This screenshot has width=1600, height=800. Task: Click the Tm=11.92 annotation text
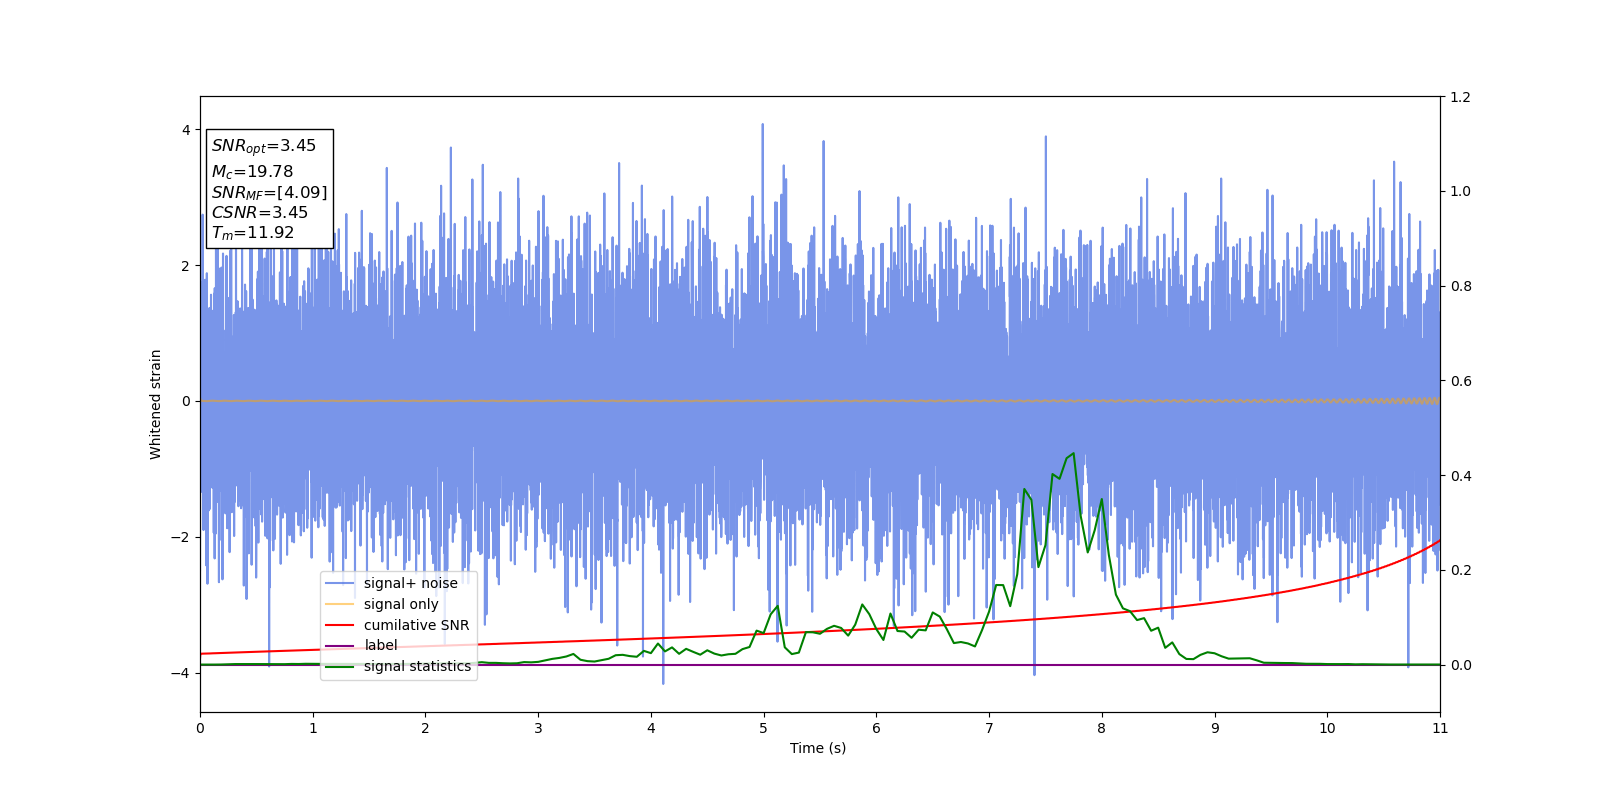253,233
